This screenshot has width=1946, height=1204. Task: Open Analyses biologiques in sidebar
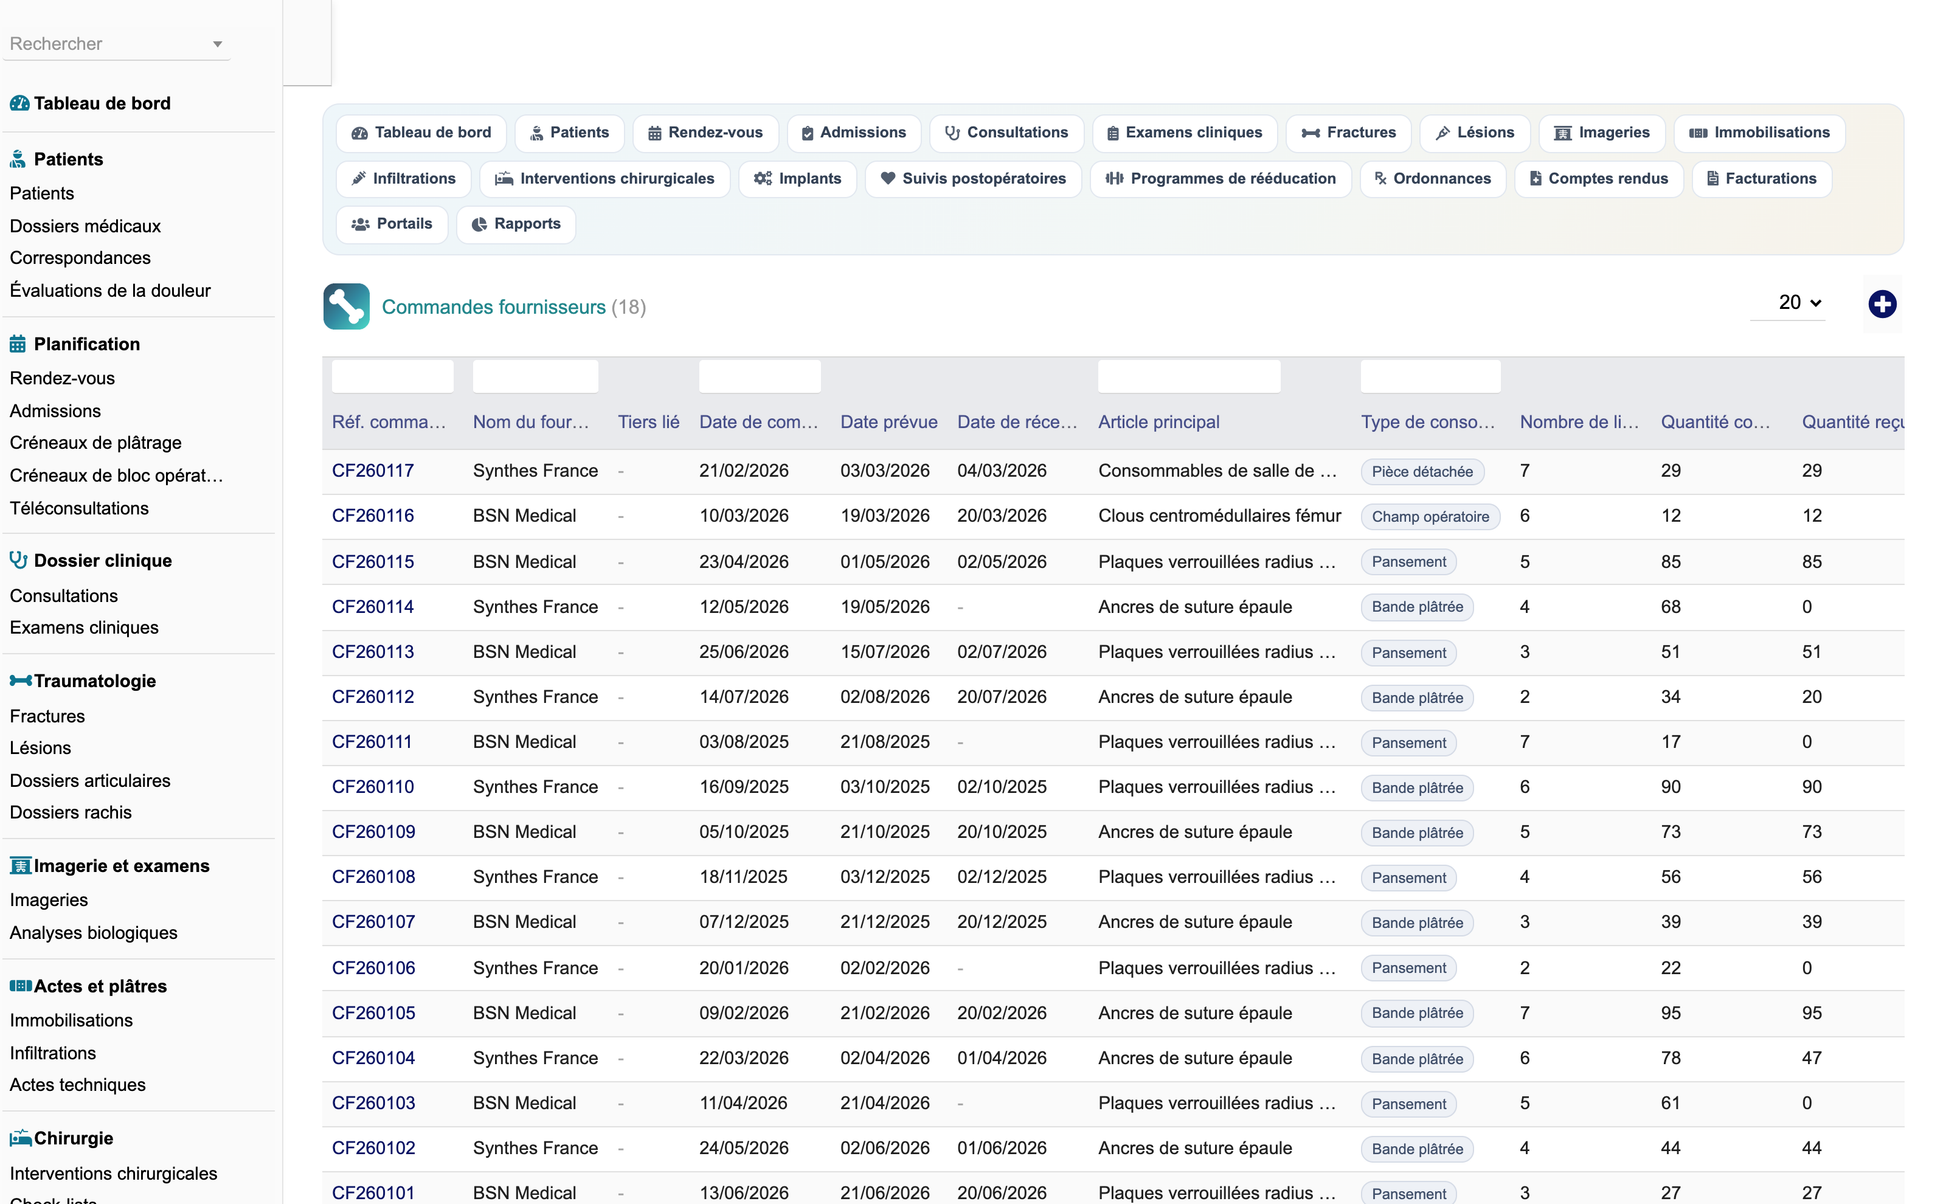(94, 933)
